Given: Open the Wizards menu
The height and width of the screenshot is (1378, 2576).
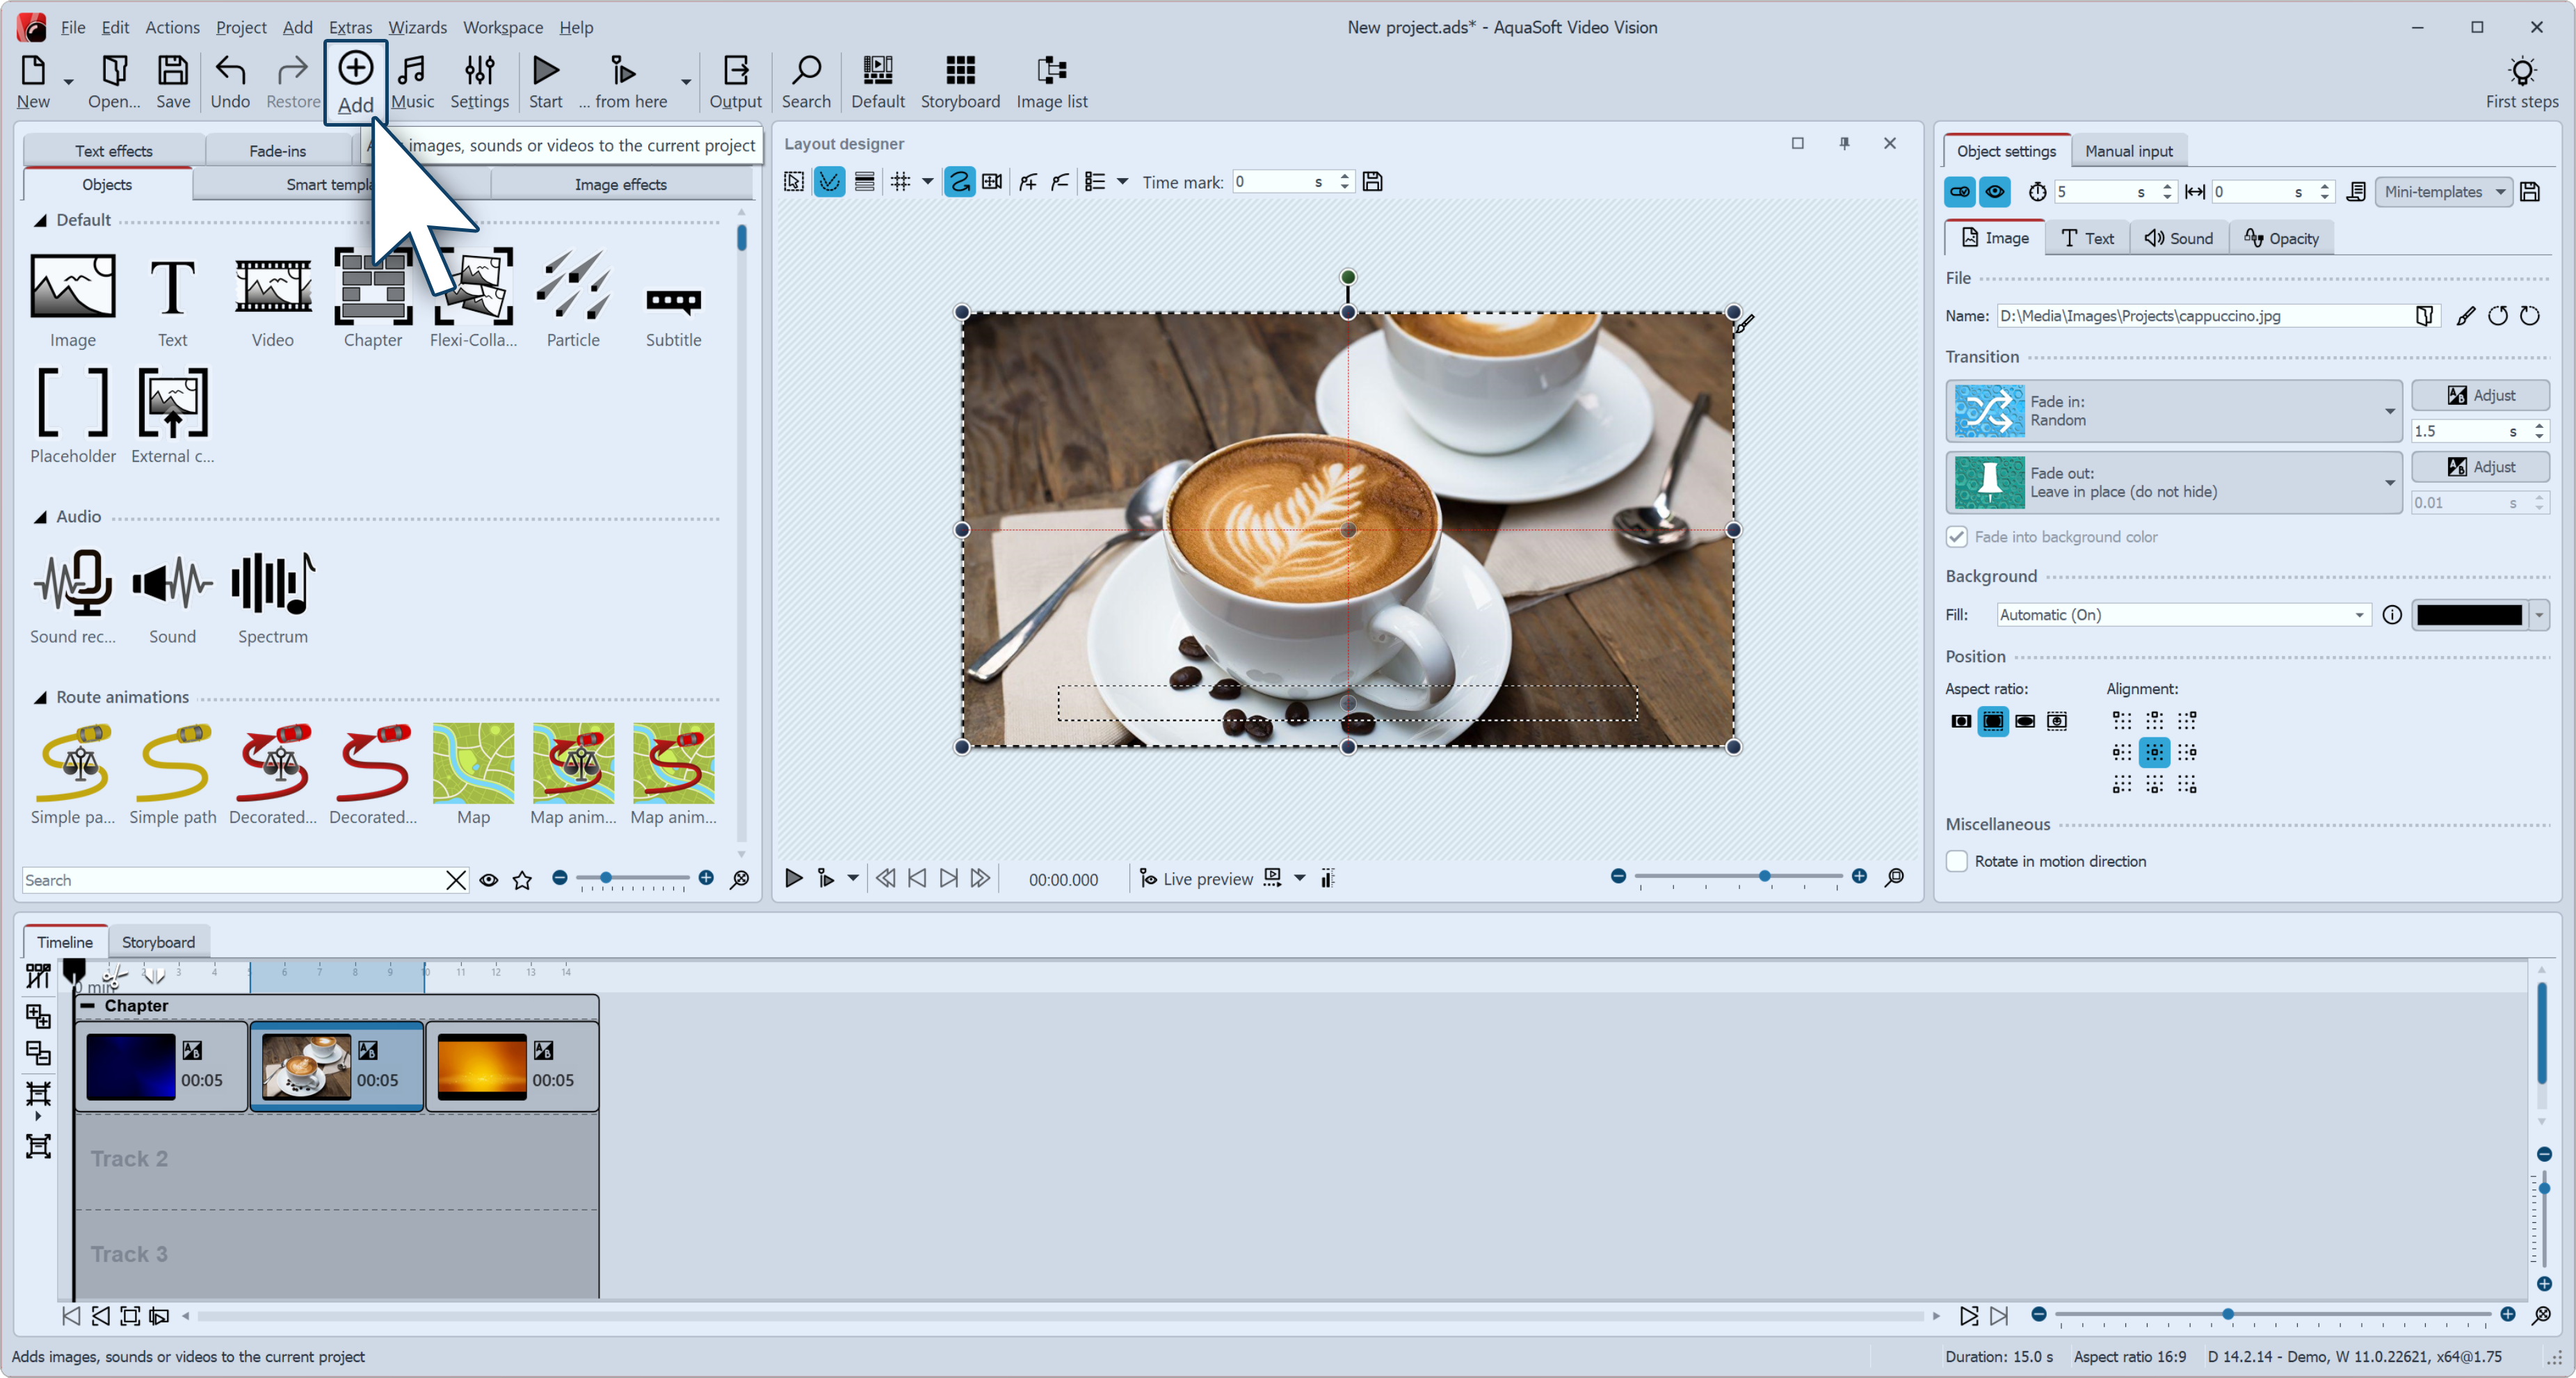Looking at the screenshot, I should (x=417, y=27).
